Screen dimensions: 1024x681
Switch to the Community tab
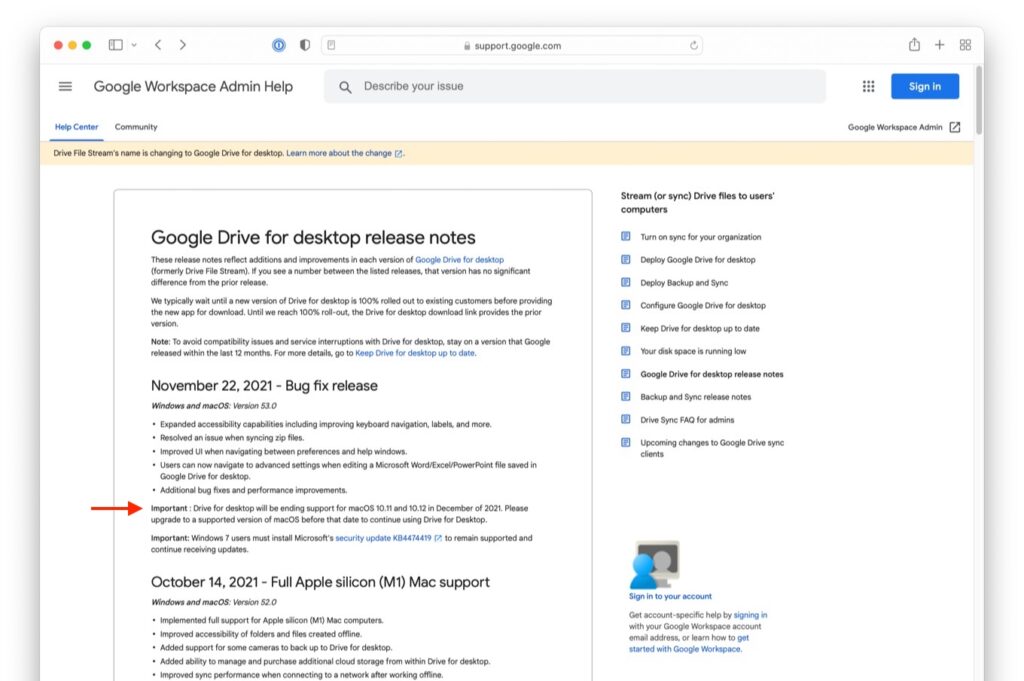pyautogui.click(x=136, y=127)
